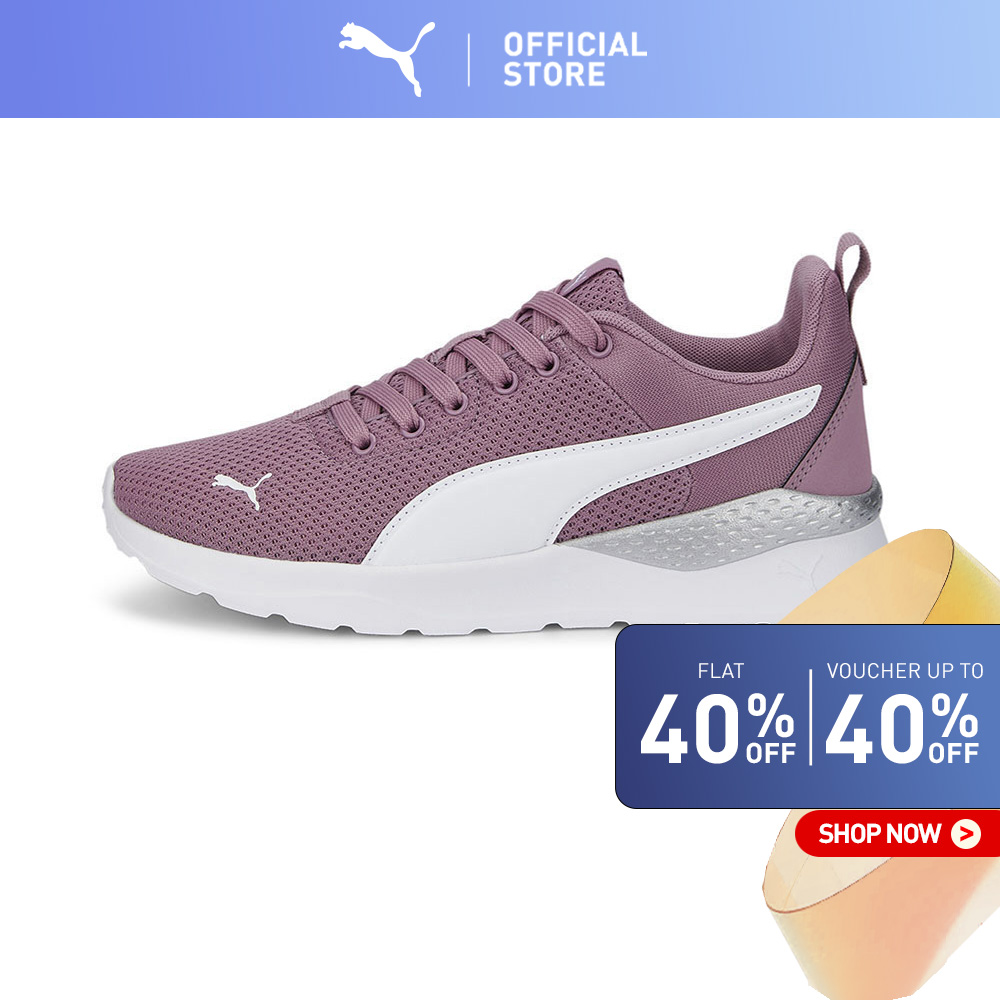This screenshot has height=1000, width=1000.
Task: Click the FLAT 40% OFF offer
Action: tap(718, 716)
